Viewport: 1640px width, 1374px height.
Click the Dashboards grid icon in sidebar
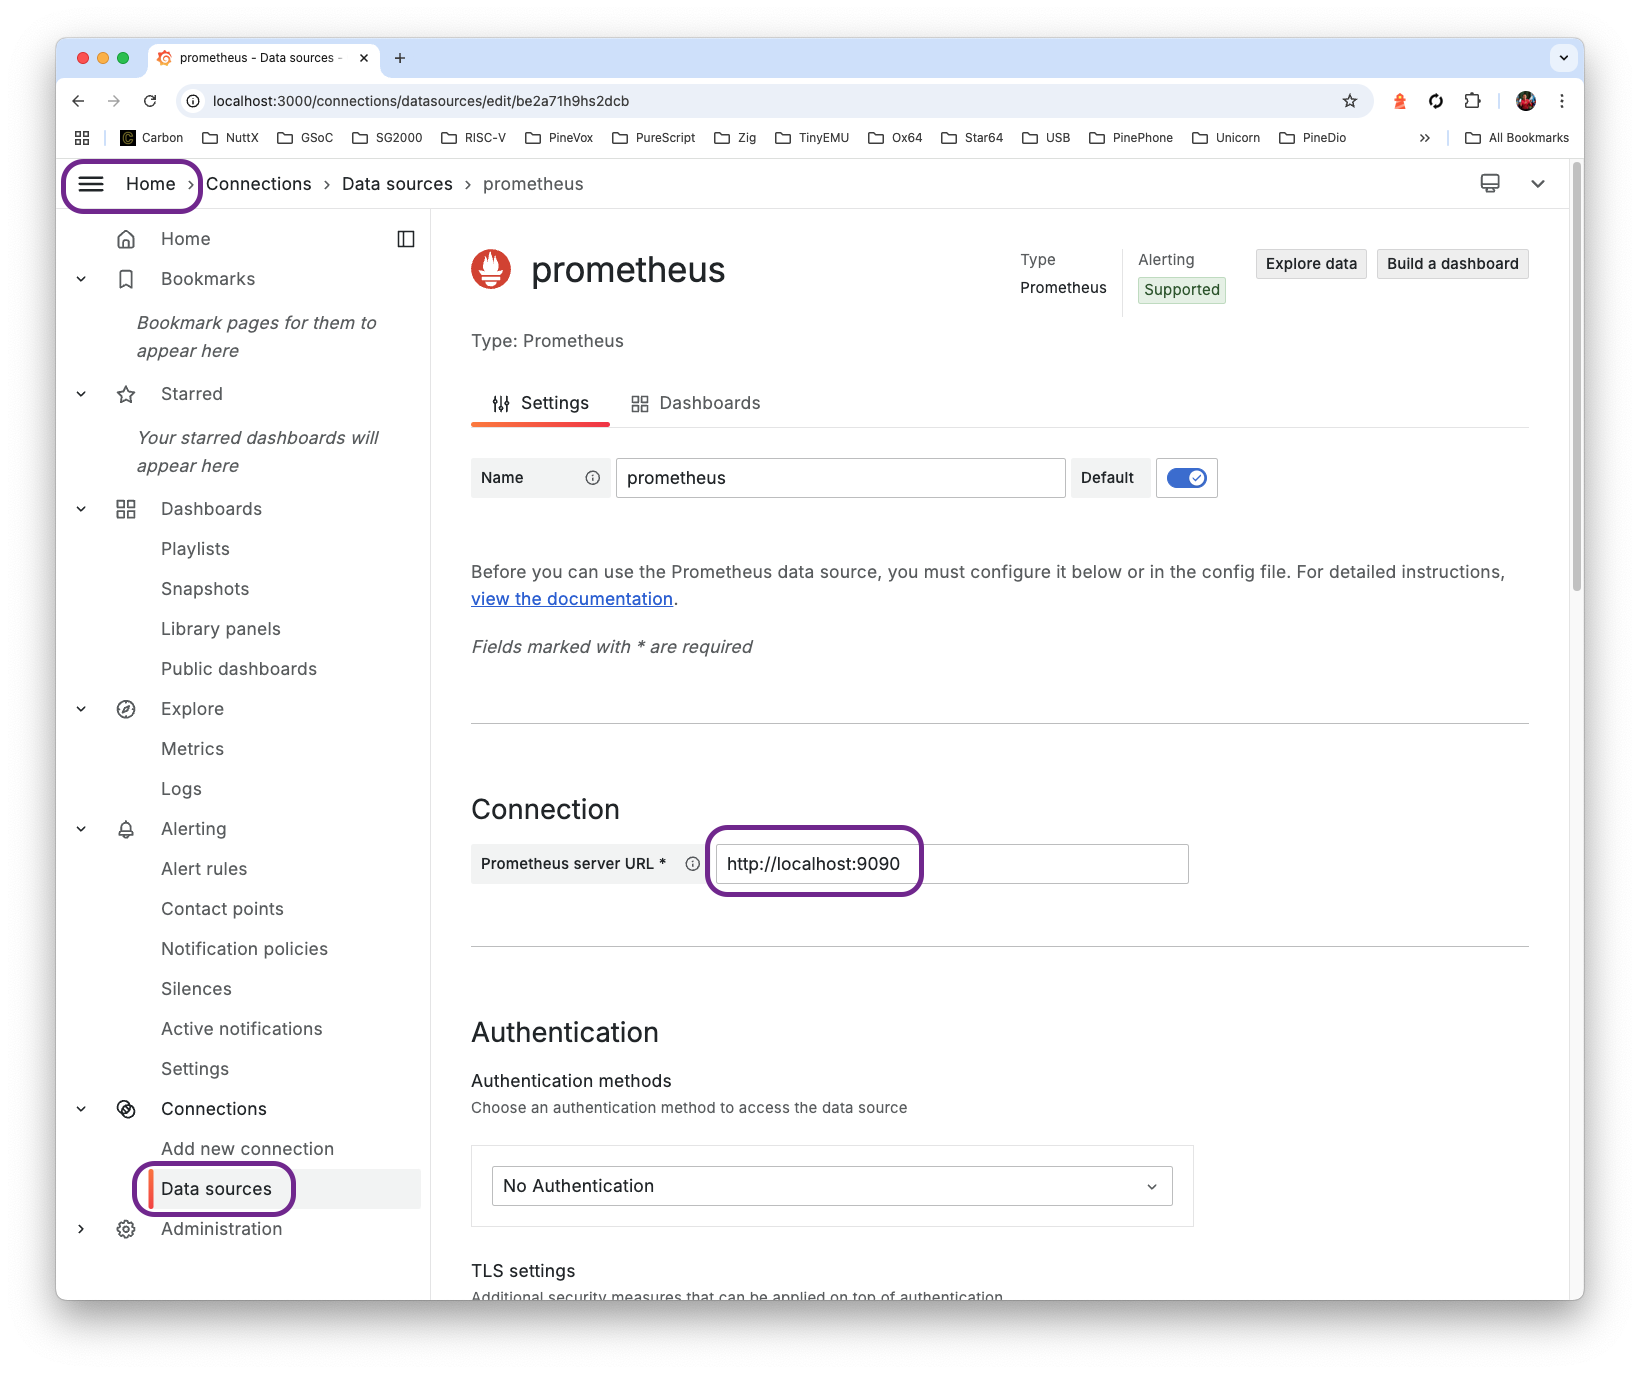coord(126,509)
